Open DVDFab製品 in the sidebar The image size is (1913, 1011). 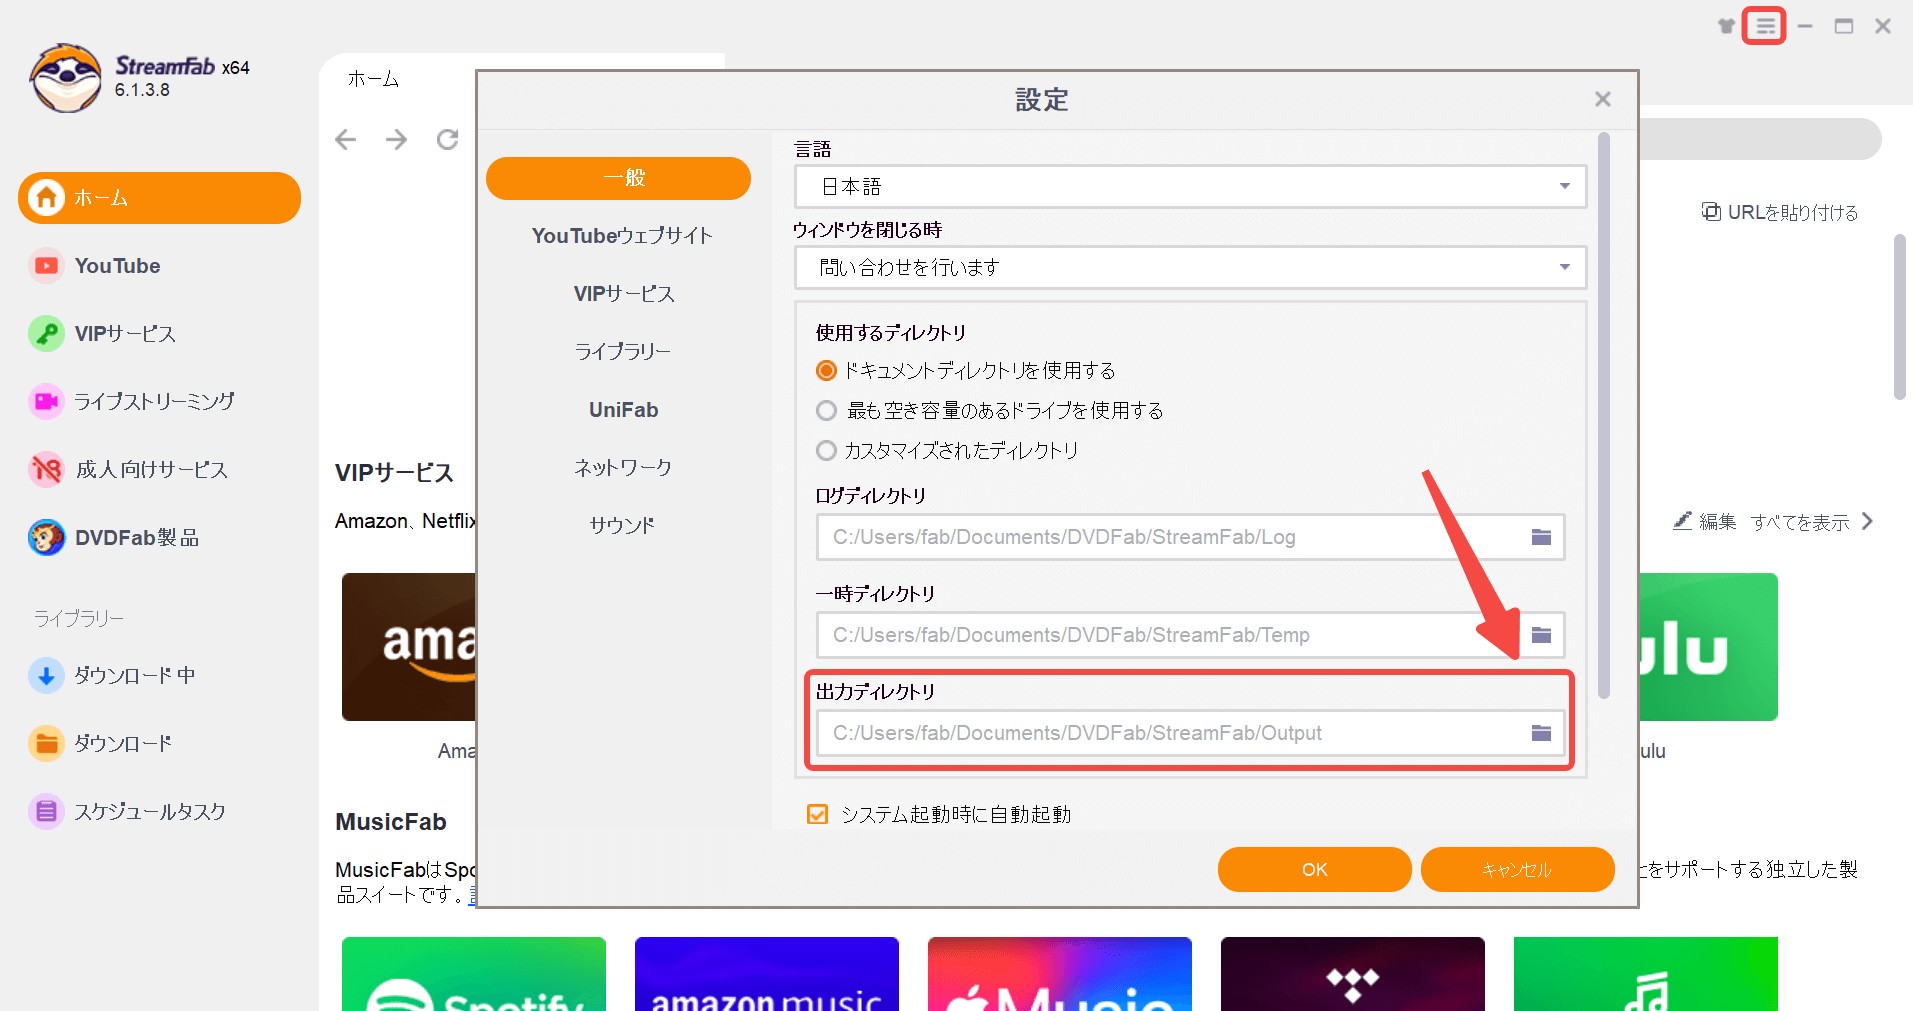(x=159, y=538)
